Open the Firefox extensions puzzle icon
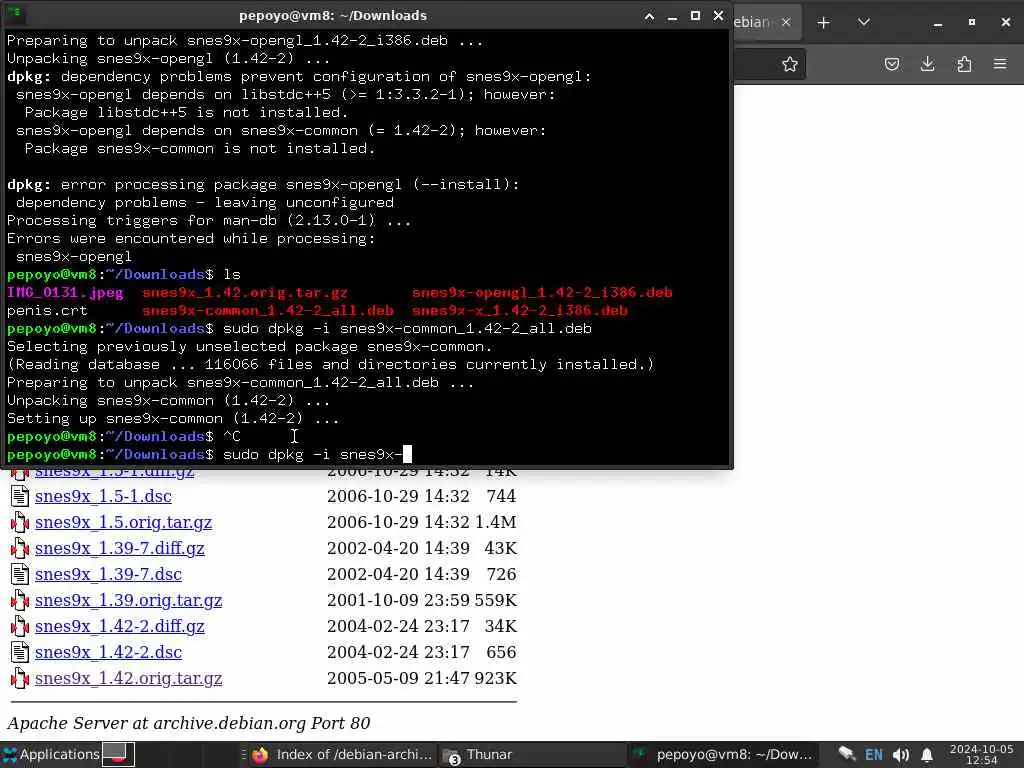Viewport: 1024px width, 768px height. (964, 64)
